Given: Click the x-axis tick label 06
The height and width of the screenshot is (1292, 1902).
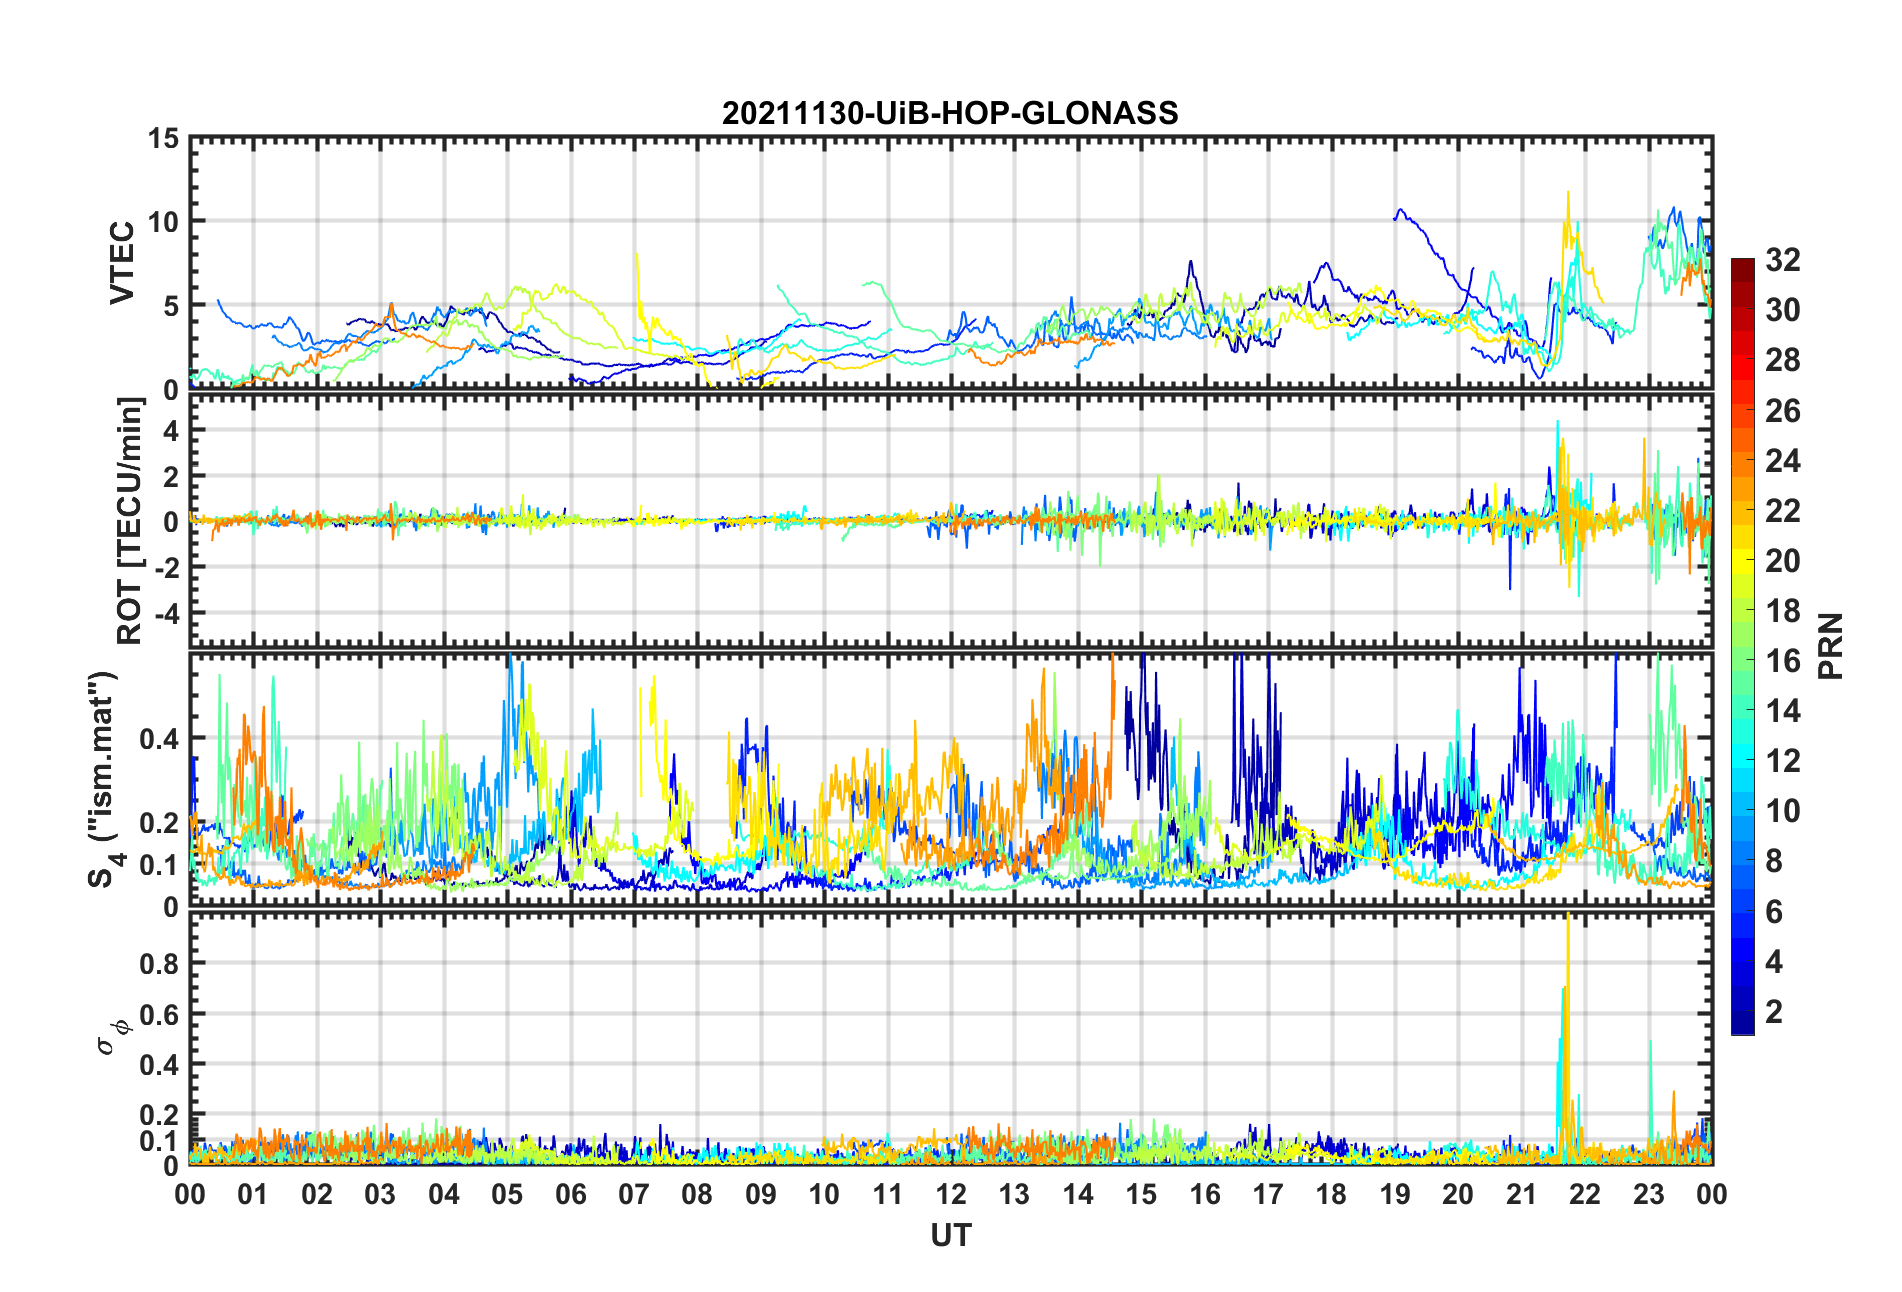Looking at the screenshot, I should [x=571, y=1194].
